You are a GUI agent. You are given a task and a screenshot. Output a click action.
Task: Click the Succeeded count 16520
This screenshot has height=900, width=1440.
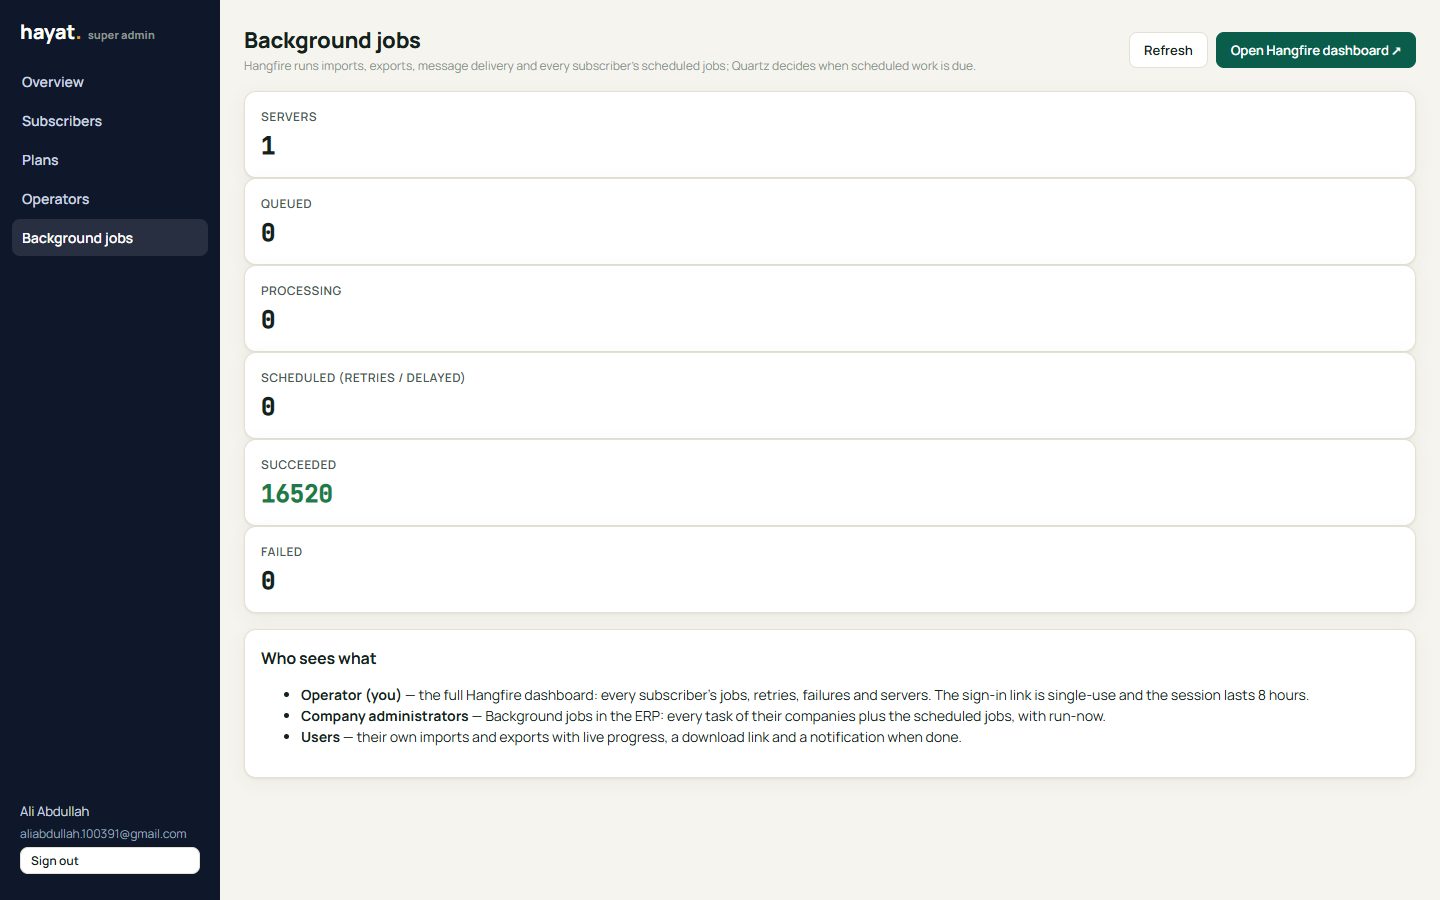(x=297, y=494)
